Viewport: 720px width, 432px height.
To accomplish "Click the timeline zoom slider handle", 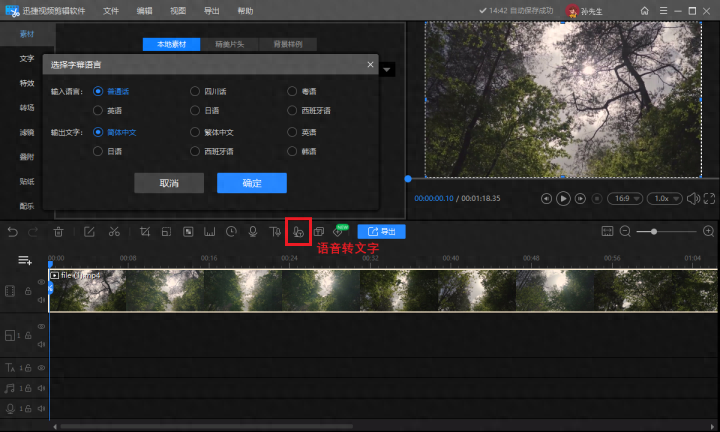I will pyautogui.click(x=653, y=232).
